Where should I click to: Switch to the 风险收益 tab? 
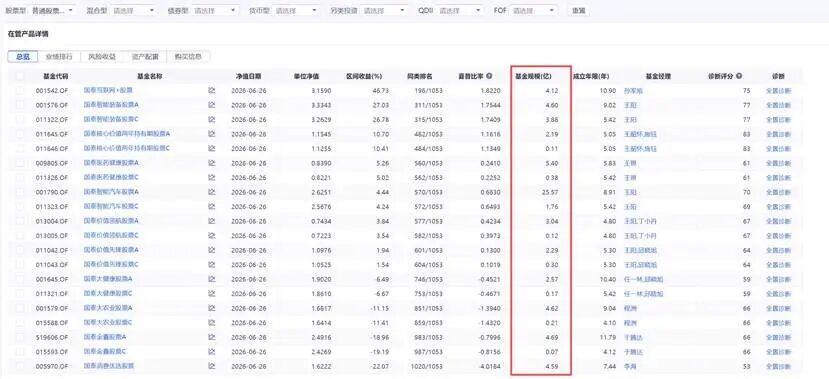tap(102, 57)
